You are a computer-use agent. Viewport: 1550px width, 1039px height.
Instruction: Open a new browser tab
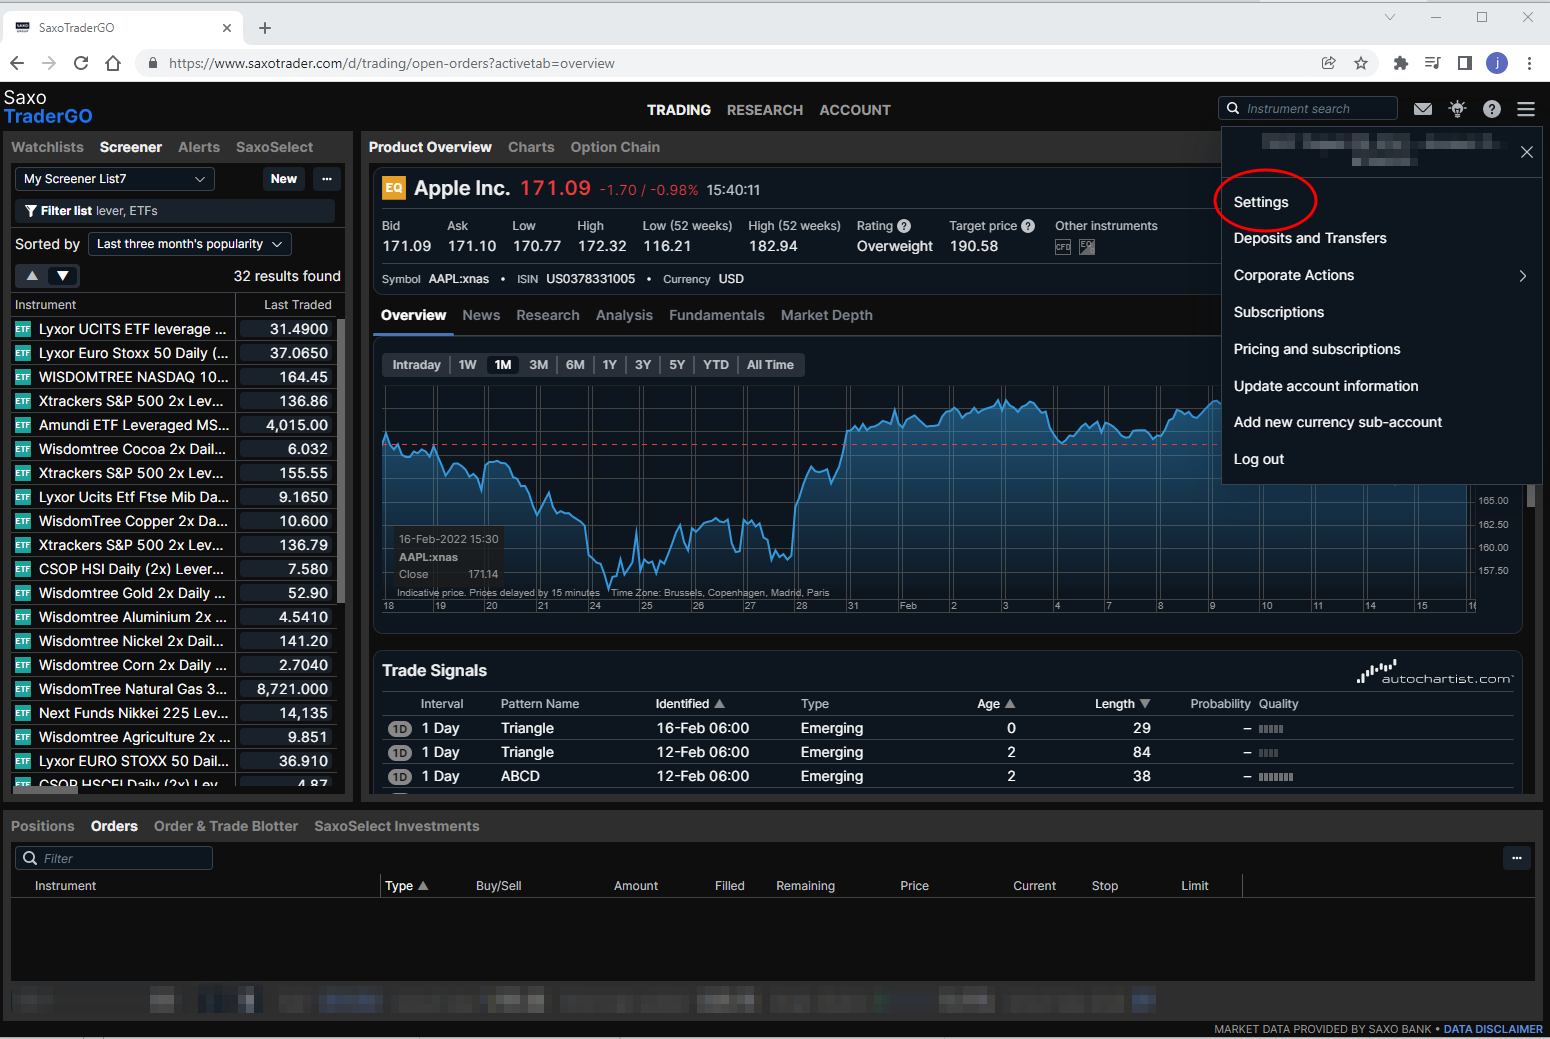(x=265, y=28)
